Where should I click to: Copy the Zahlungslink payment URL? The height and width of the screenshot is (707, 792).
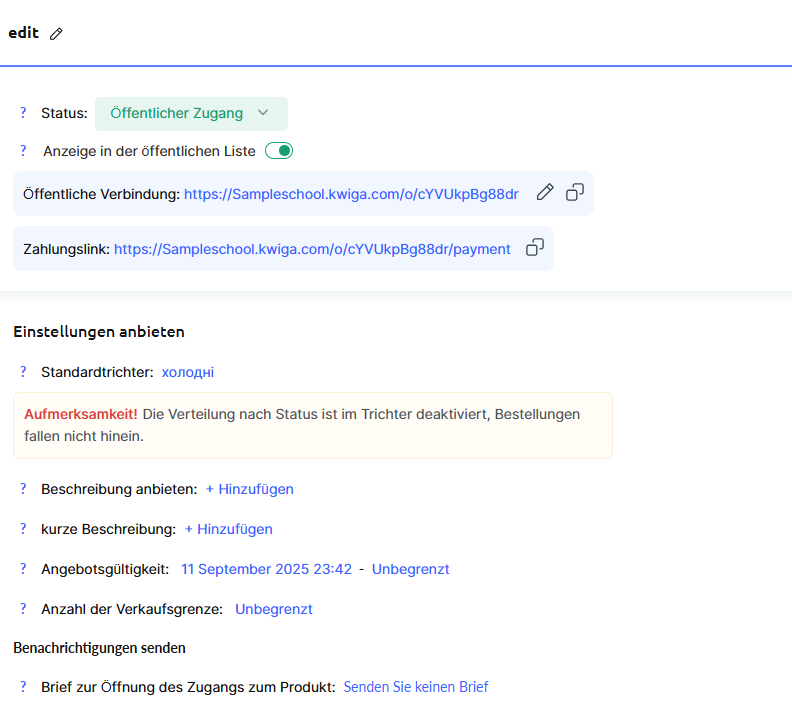[x=535, y=248]
